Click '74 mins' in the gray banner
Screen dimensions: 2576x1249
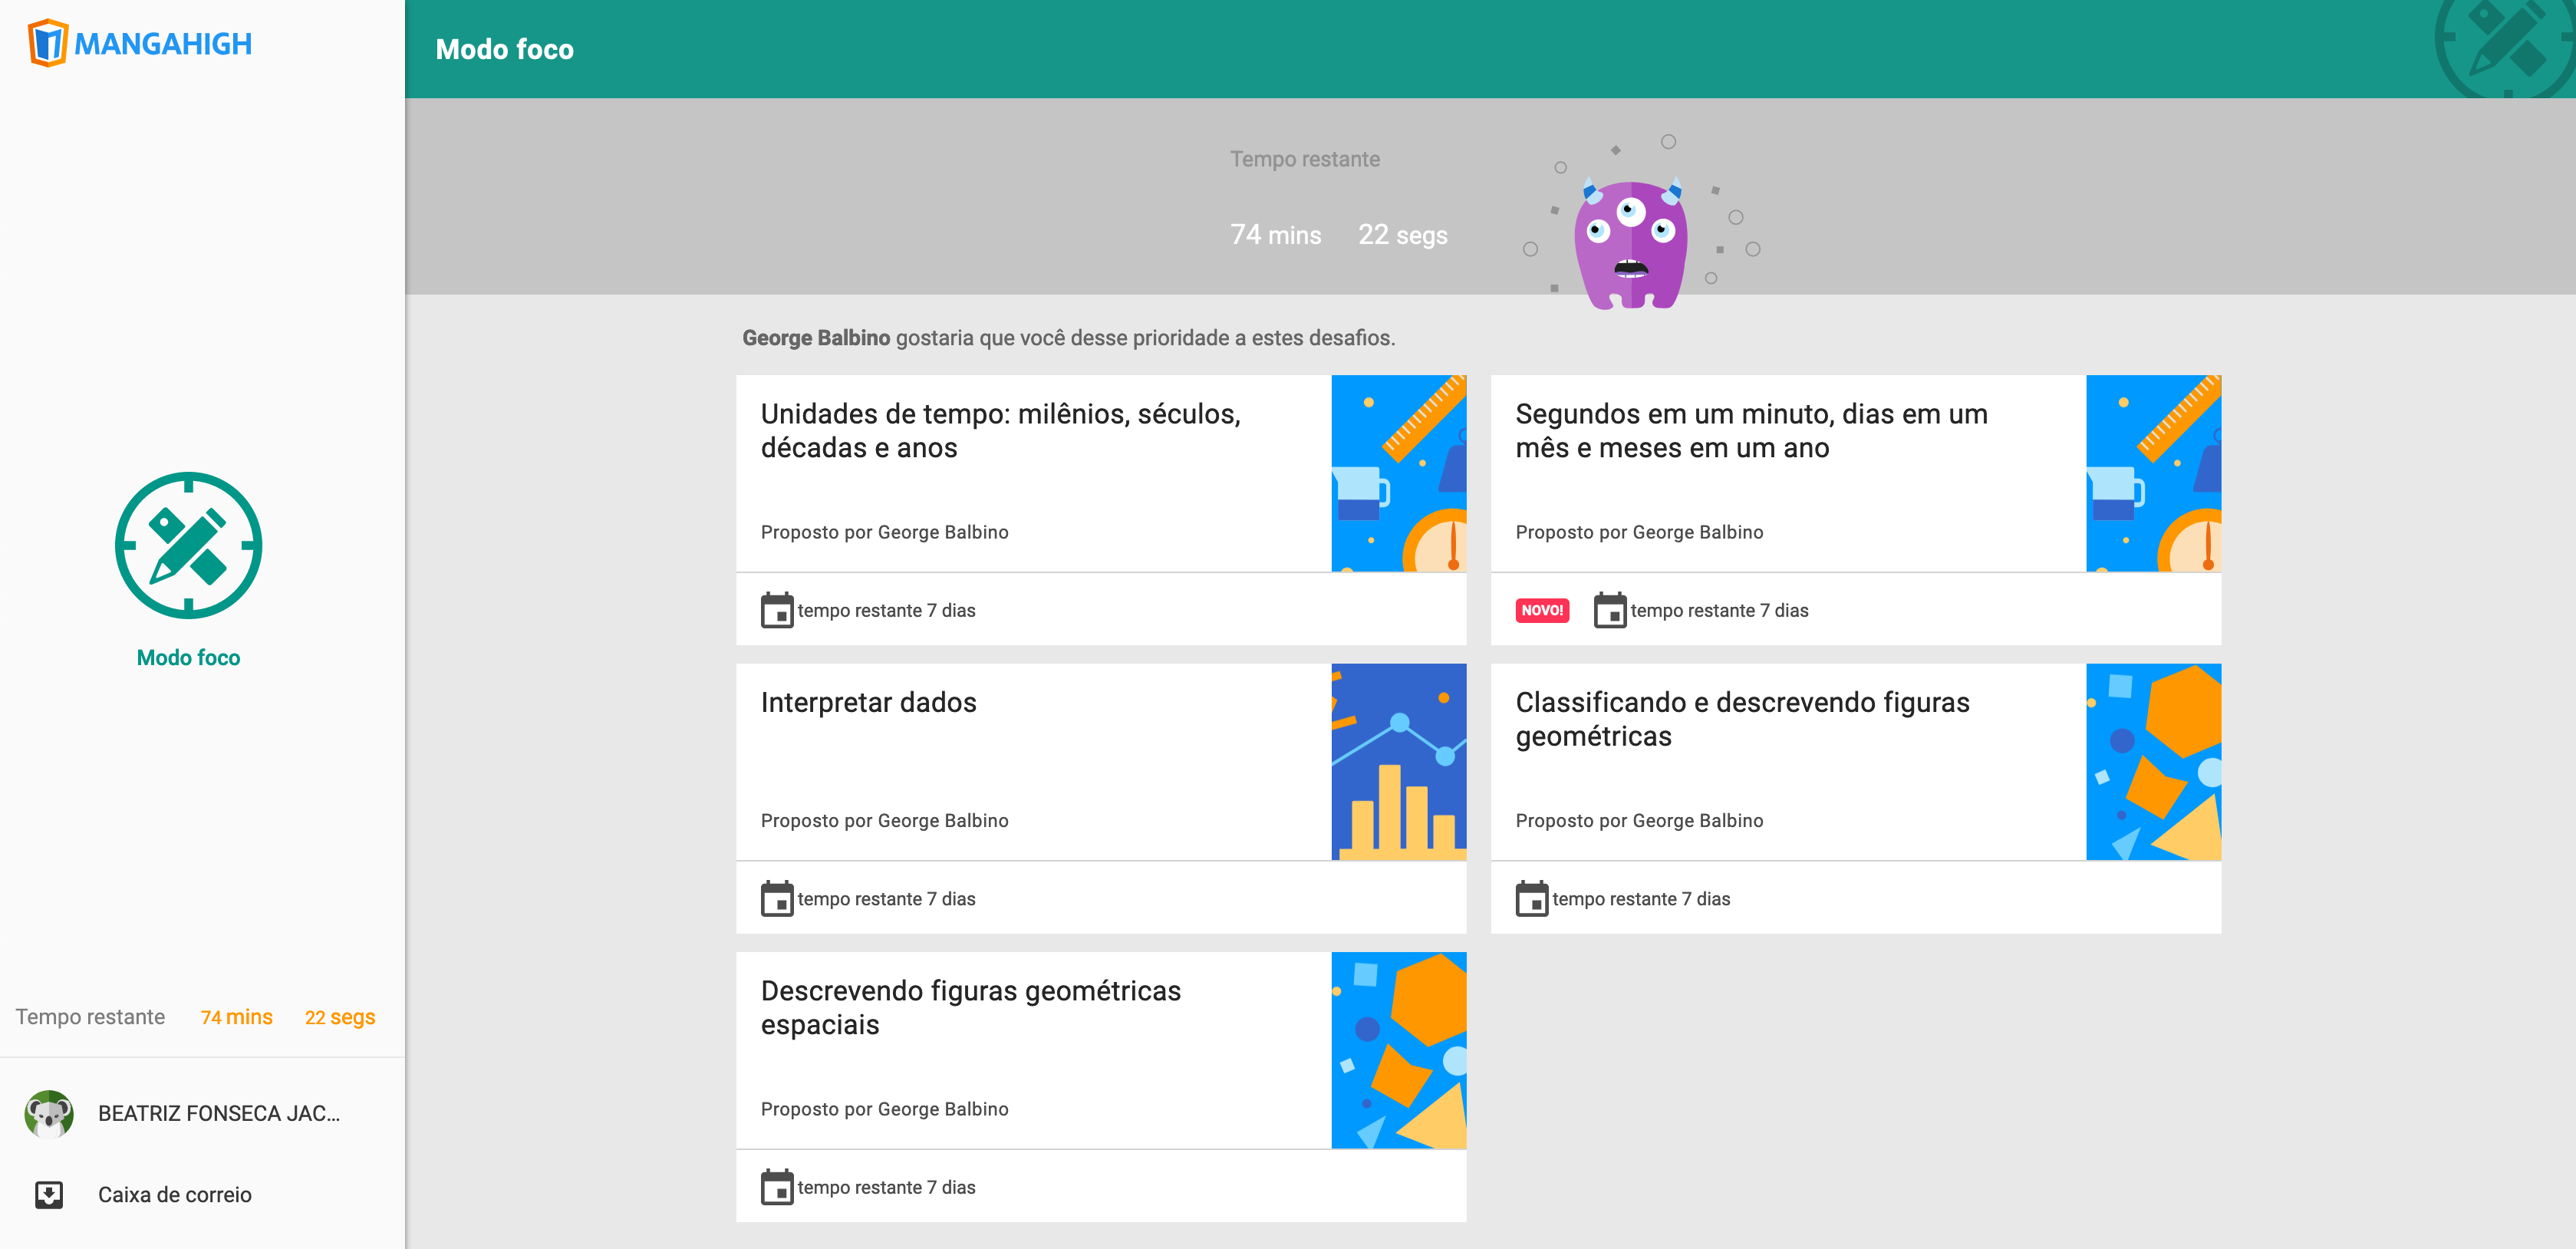click(x=1275, y=235)
